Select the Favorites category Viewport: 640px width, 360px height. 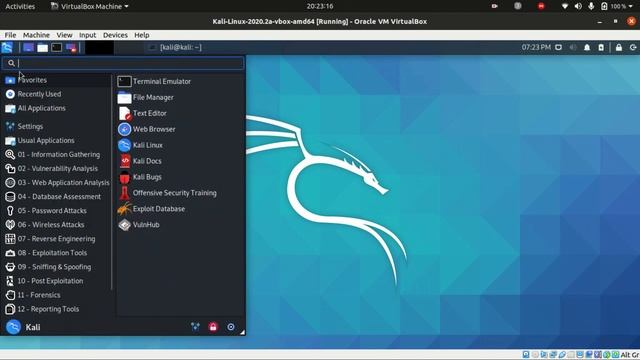[56, 80]
